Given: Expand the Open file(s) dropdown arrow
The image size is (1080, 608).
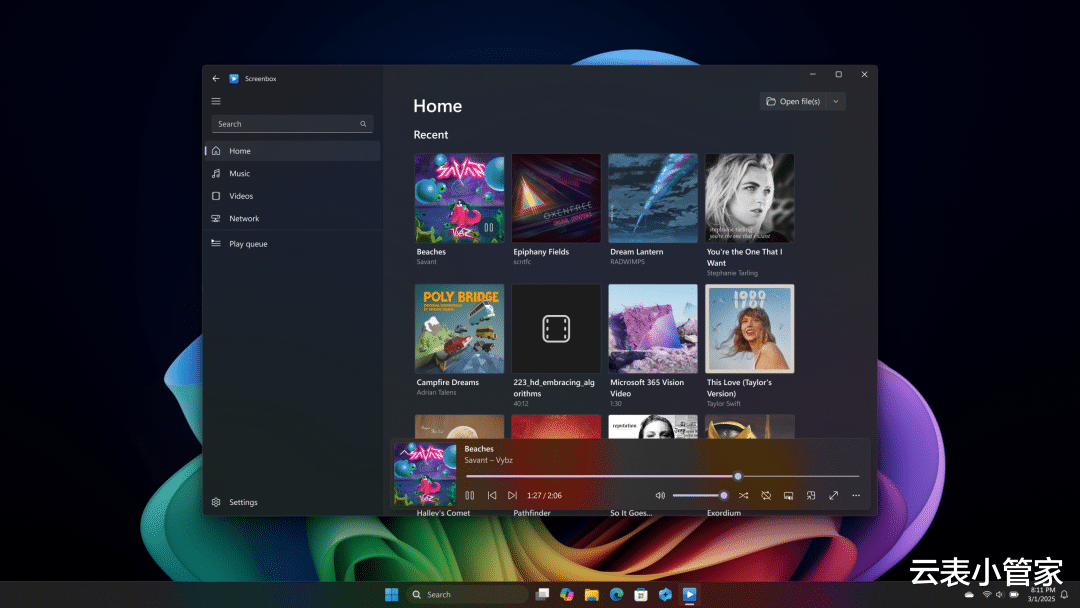Looking at the screenshot, I should coord(835,101).
